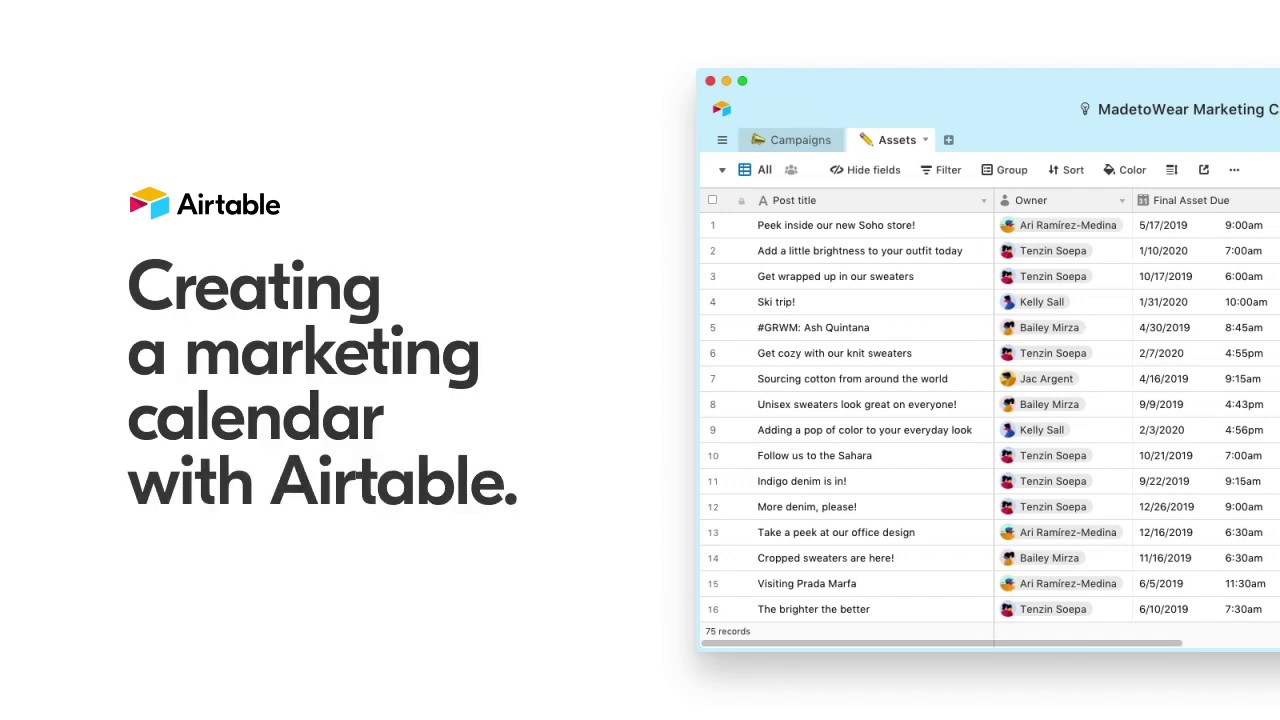Click the lightbulb icon beside the base title
This screenshot has height=720, width=1280.
tap(1085, 109)
